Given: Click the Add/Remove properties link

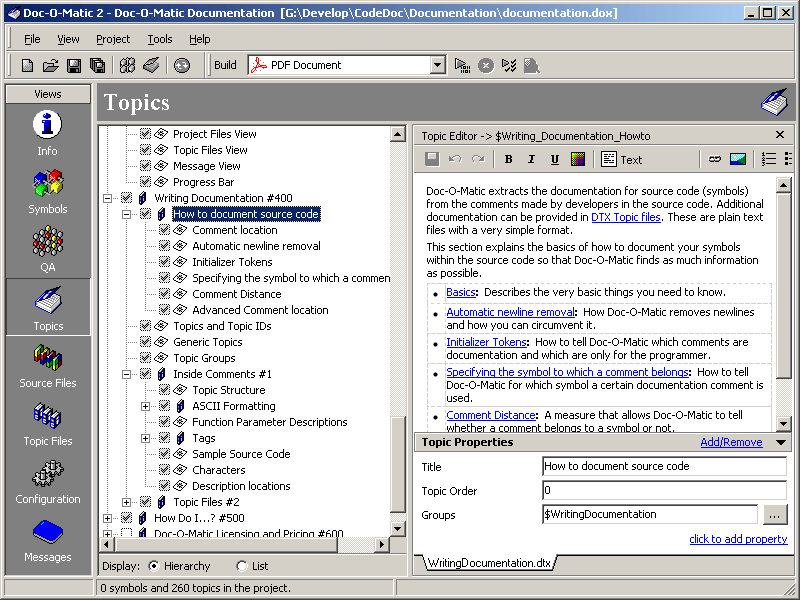Looking at the screenshot, I should point(730,442).
